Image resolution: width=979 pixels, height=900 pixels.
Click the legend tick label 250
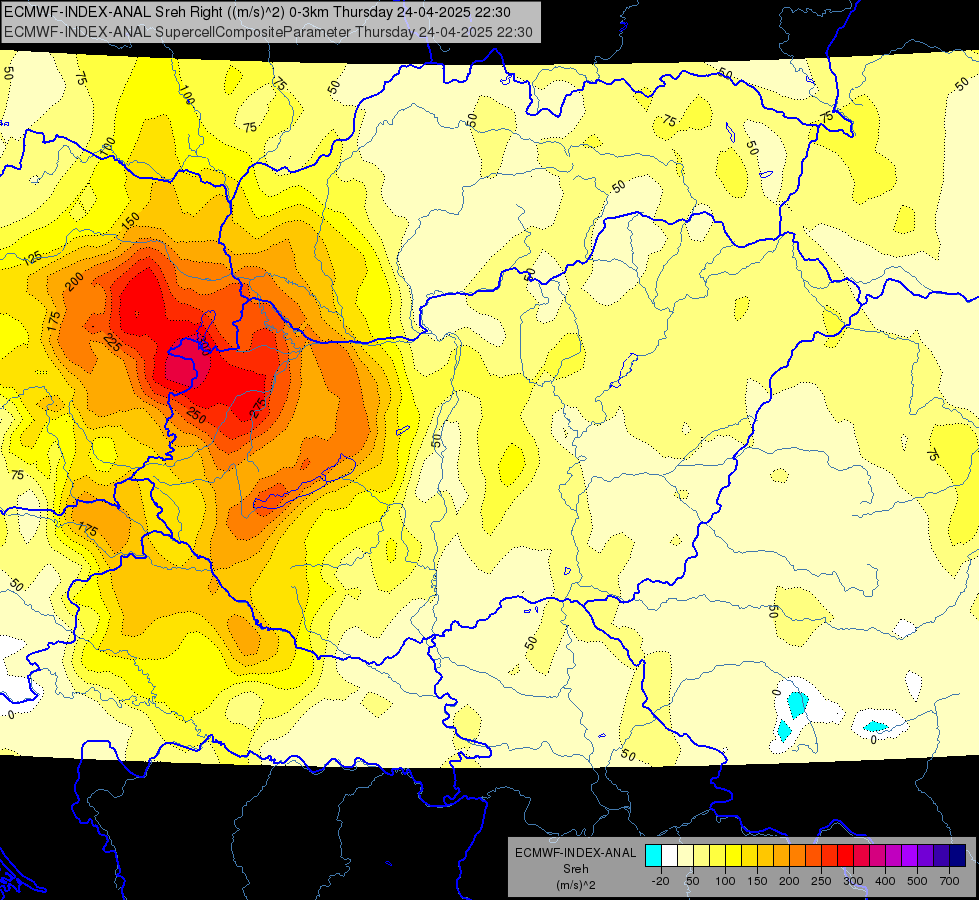tap(821, 881)
